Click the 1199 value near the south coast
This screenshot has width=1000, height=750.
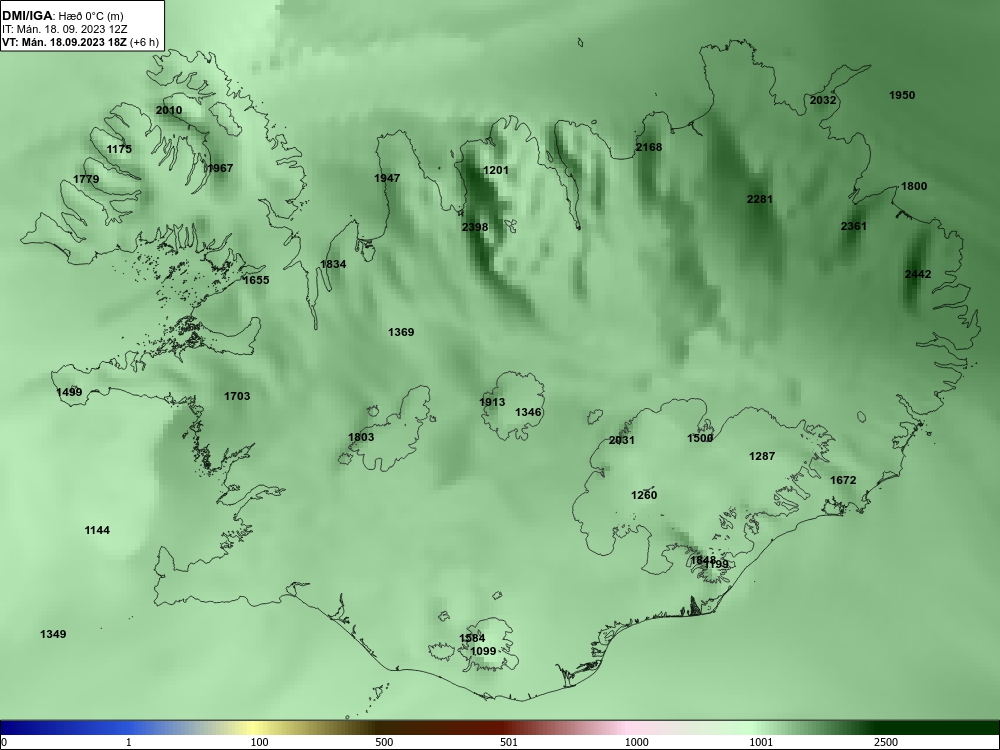tap(717, 564)
